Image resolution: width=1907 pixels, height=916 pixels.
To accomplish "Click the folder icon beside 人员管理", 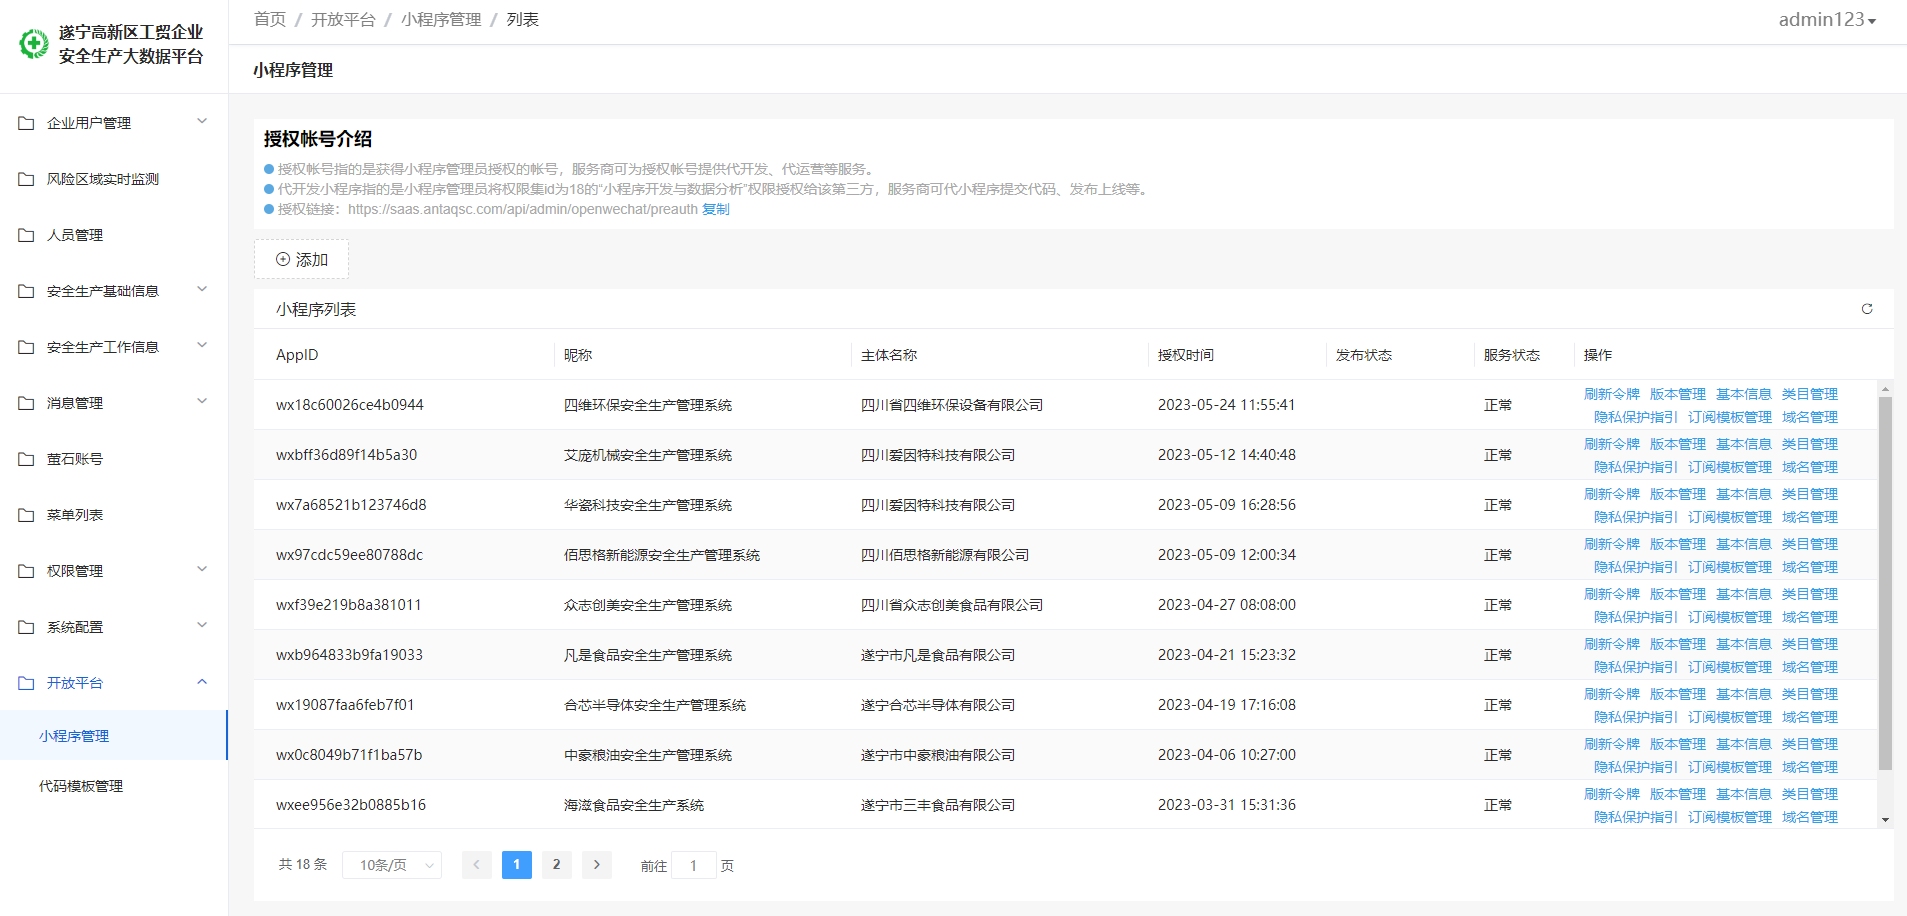I will tap(26, 235).
